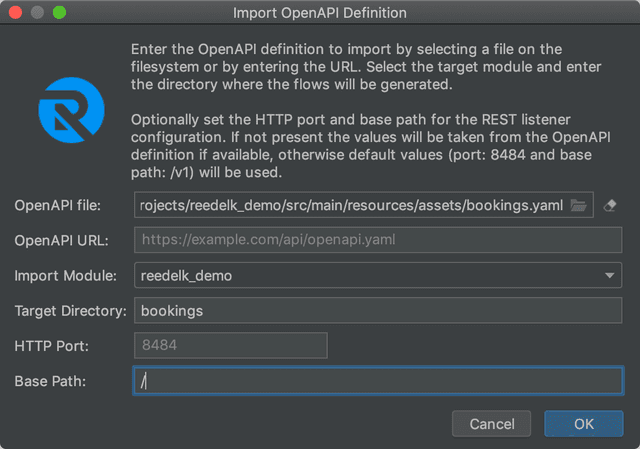Screen dimensions: 640x449
Task: Click the Import OpenAPI Definition title bar
Action: [320, 13]
